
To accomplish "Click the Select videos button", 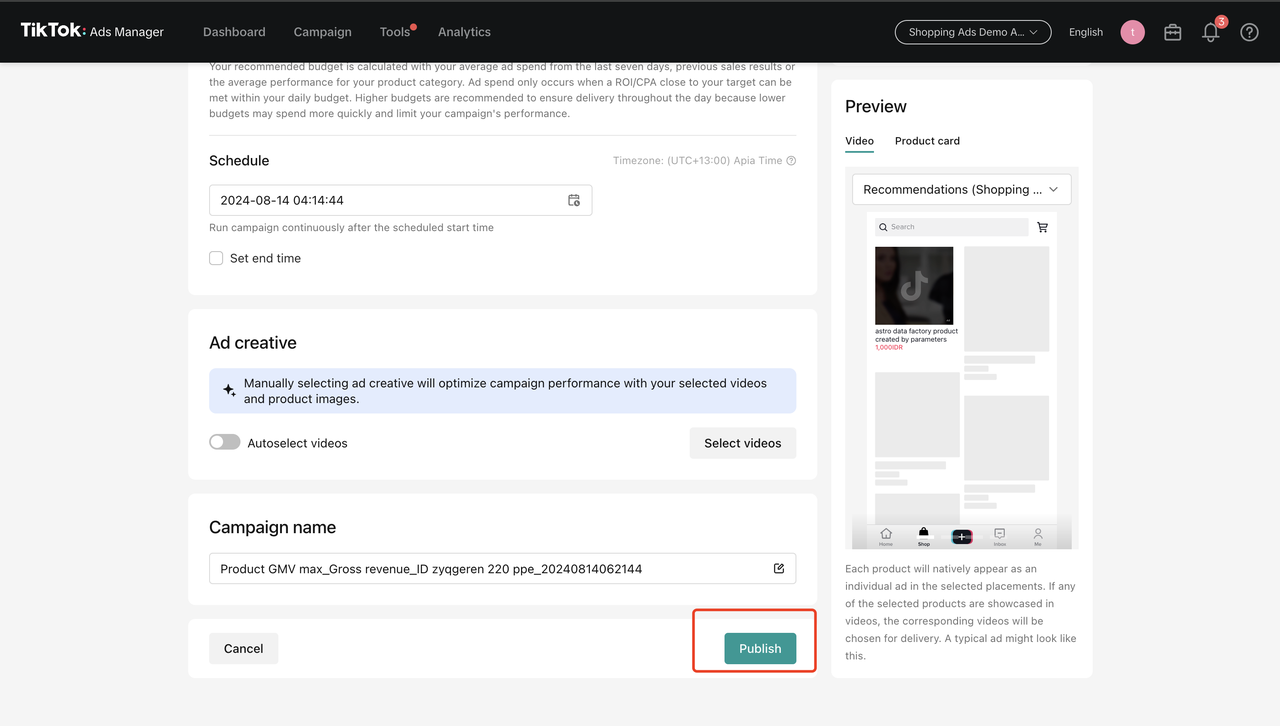I will click(742, 443).
